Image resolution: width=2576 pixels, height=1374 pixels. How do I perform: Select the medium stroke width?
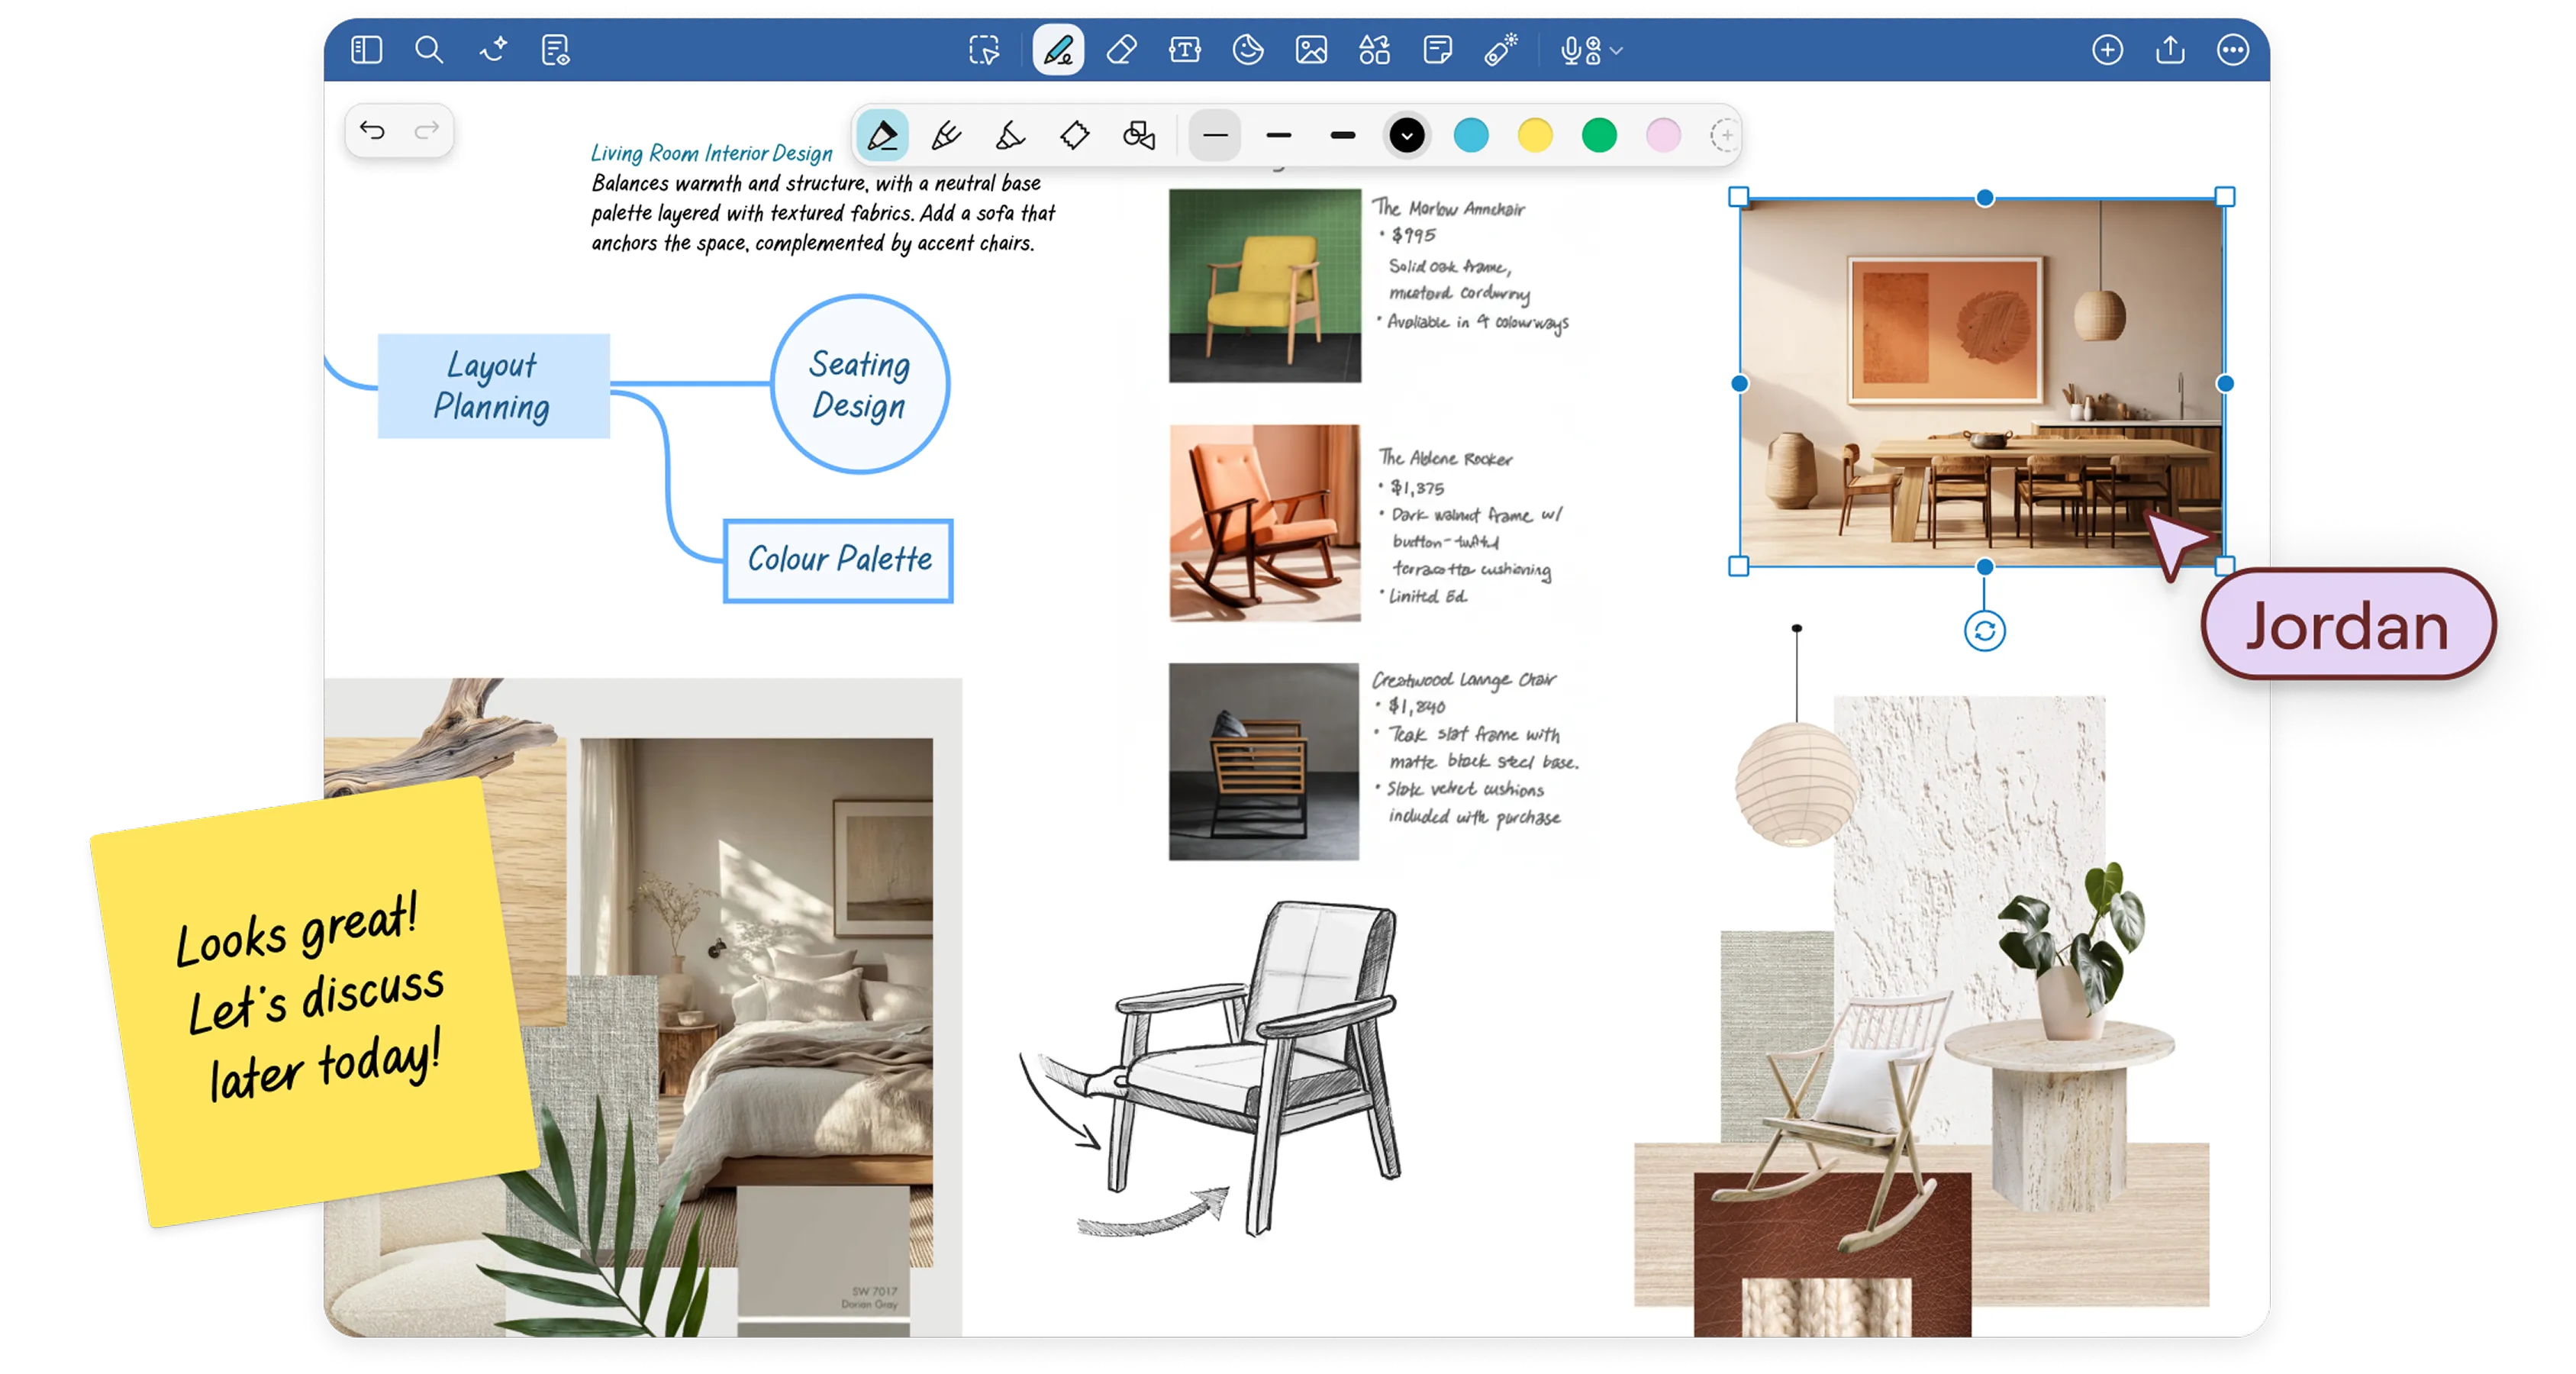click(1279, 135)
